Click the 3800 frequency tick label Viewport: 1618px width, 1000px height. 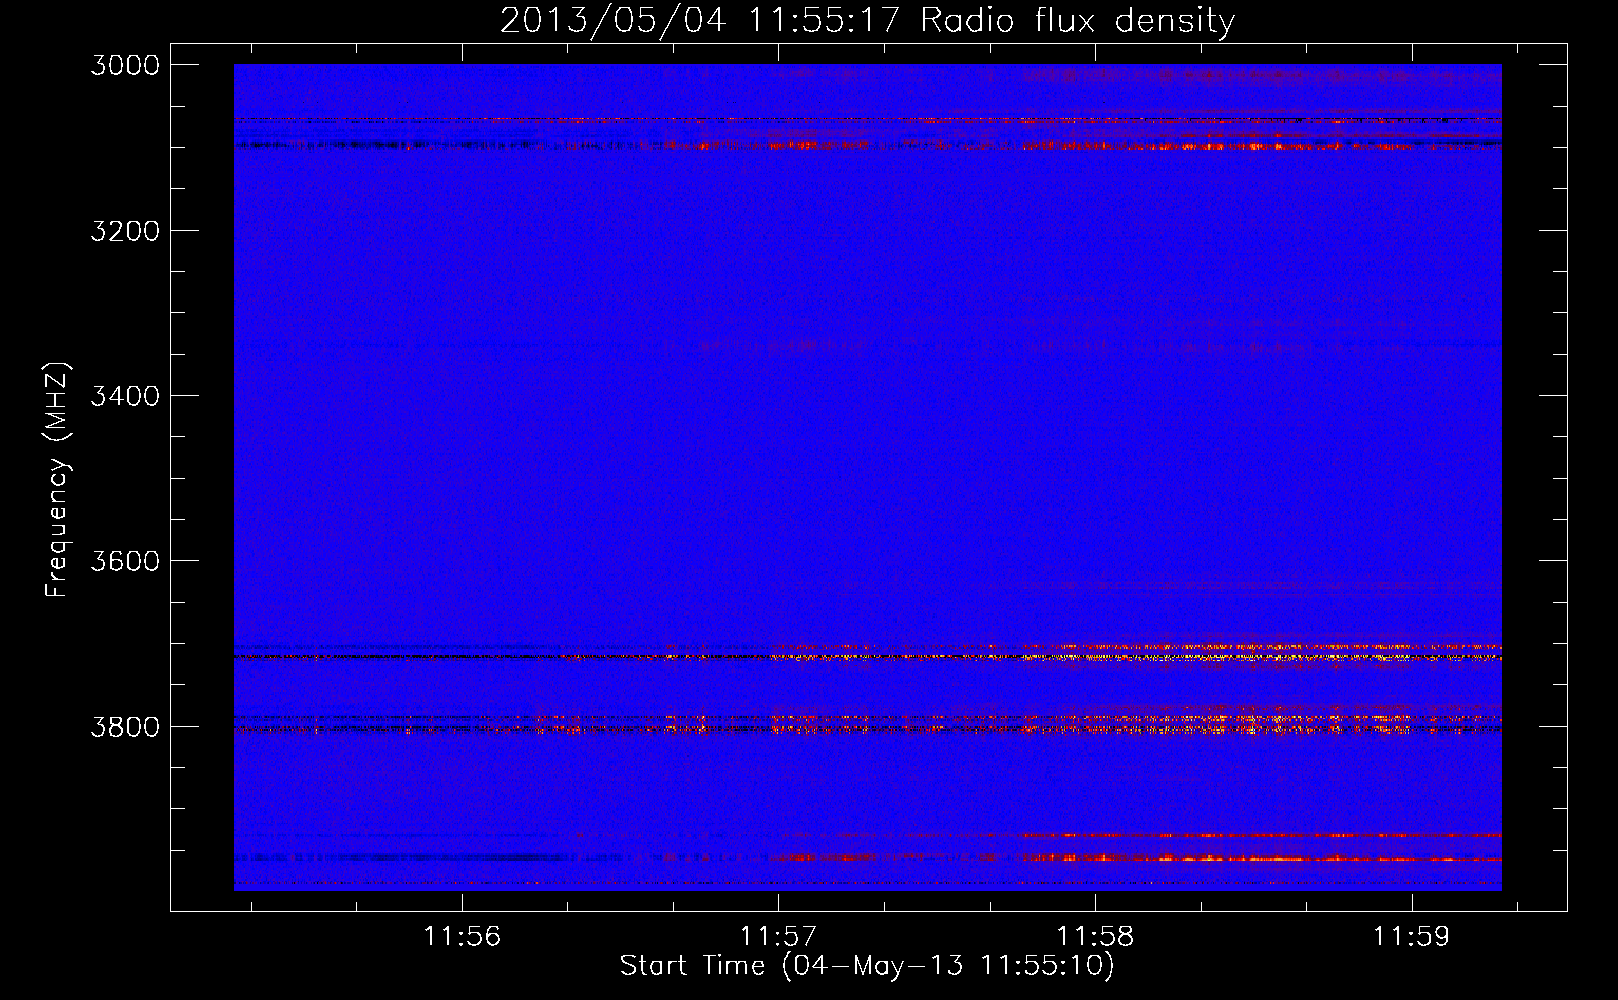[125, 726]
